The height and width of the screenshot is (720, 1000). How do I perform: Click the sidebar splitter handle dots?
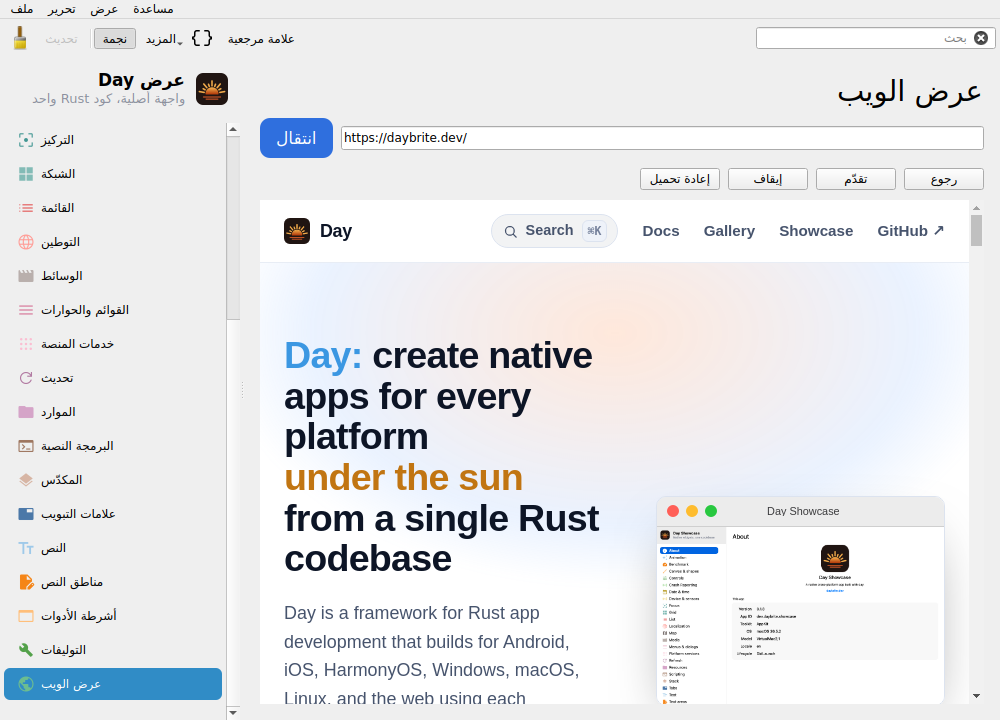click(x=243, y=390)
